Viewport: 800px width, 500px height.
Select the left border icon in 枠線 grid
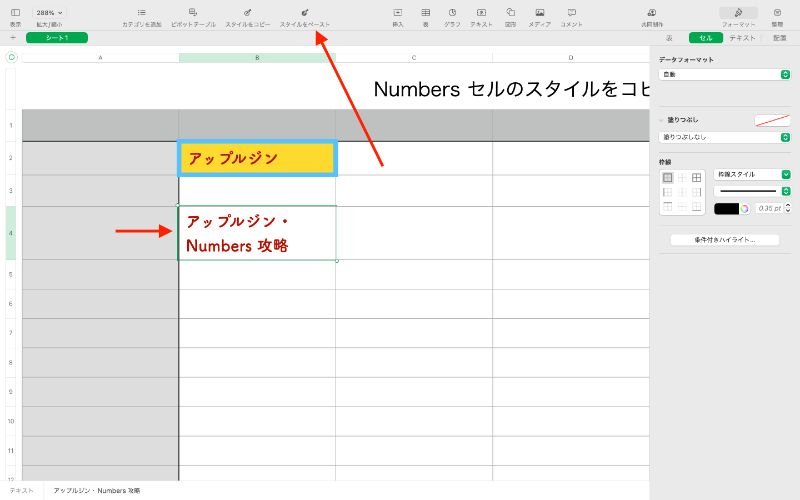tap(667, 192)
